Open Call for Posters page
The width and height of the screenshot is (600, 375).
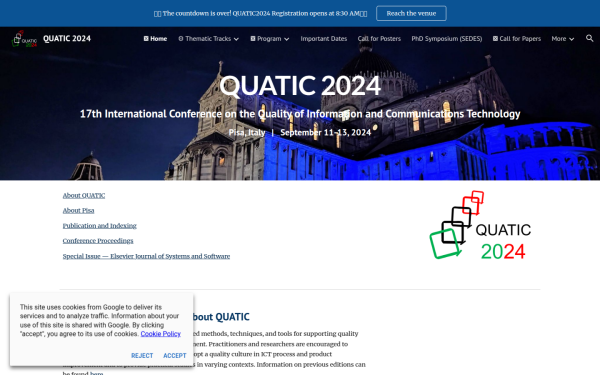click(x=379, y=39)
